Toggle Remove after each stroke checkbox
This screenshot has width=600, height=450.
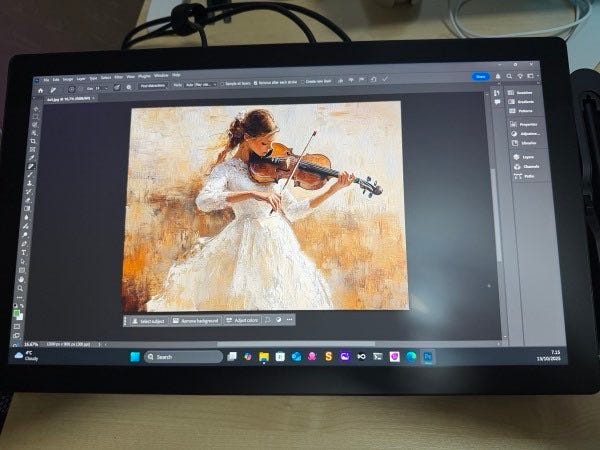[x=255, y=83]
